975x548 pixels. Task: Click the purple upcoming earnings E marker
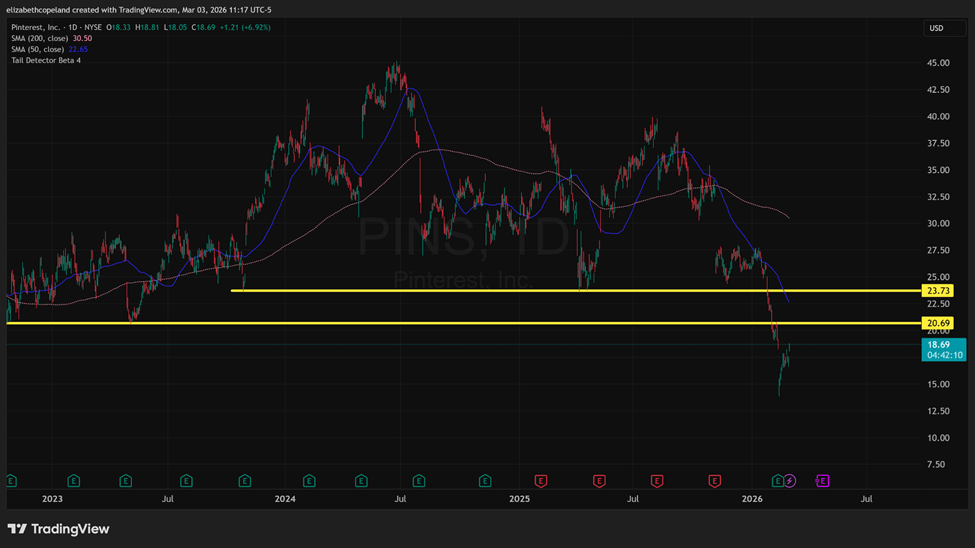tap(823, 481)
